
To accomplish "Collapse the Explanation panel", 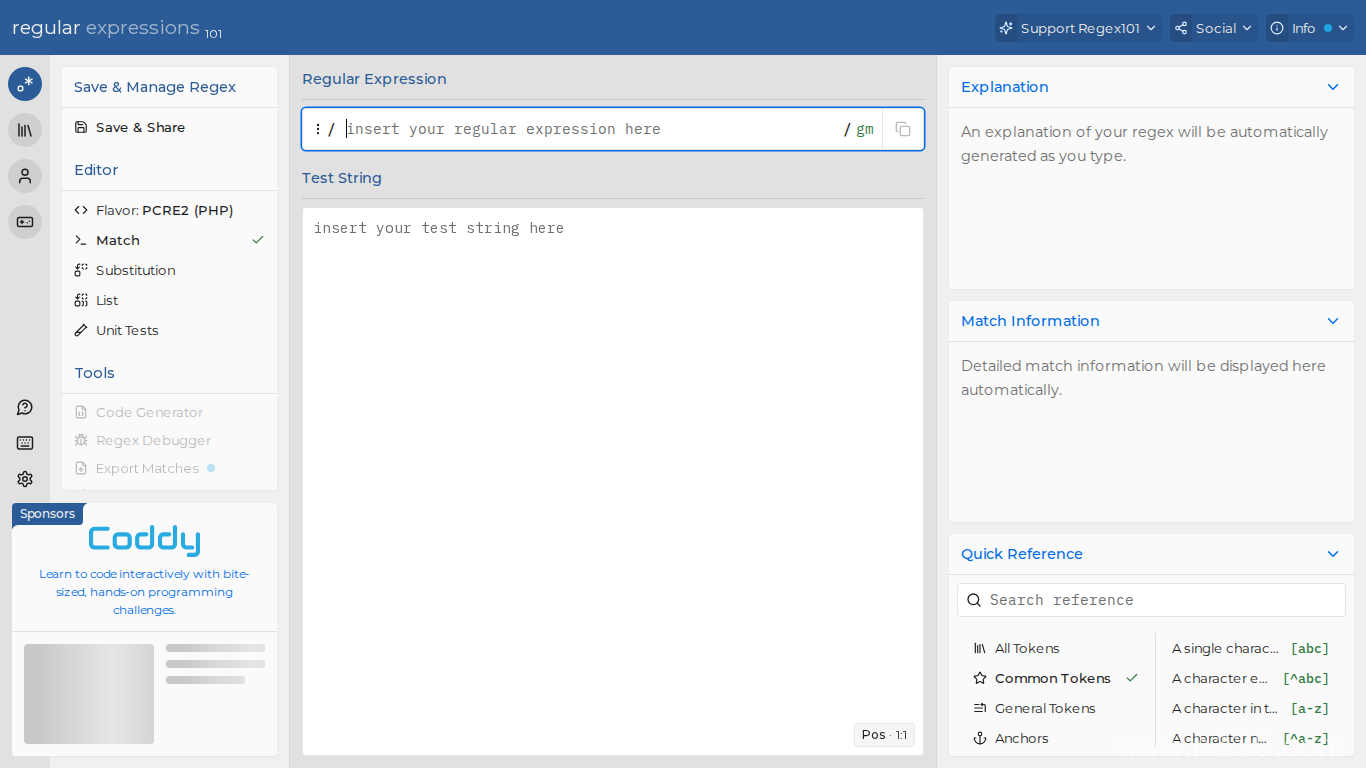I will 1333,87.
